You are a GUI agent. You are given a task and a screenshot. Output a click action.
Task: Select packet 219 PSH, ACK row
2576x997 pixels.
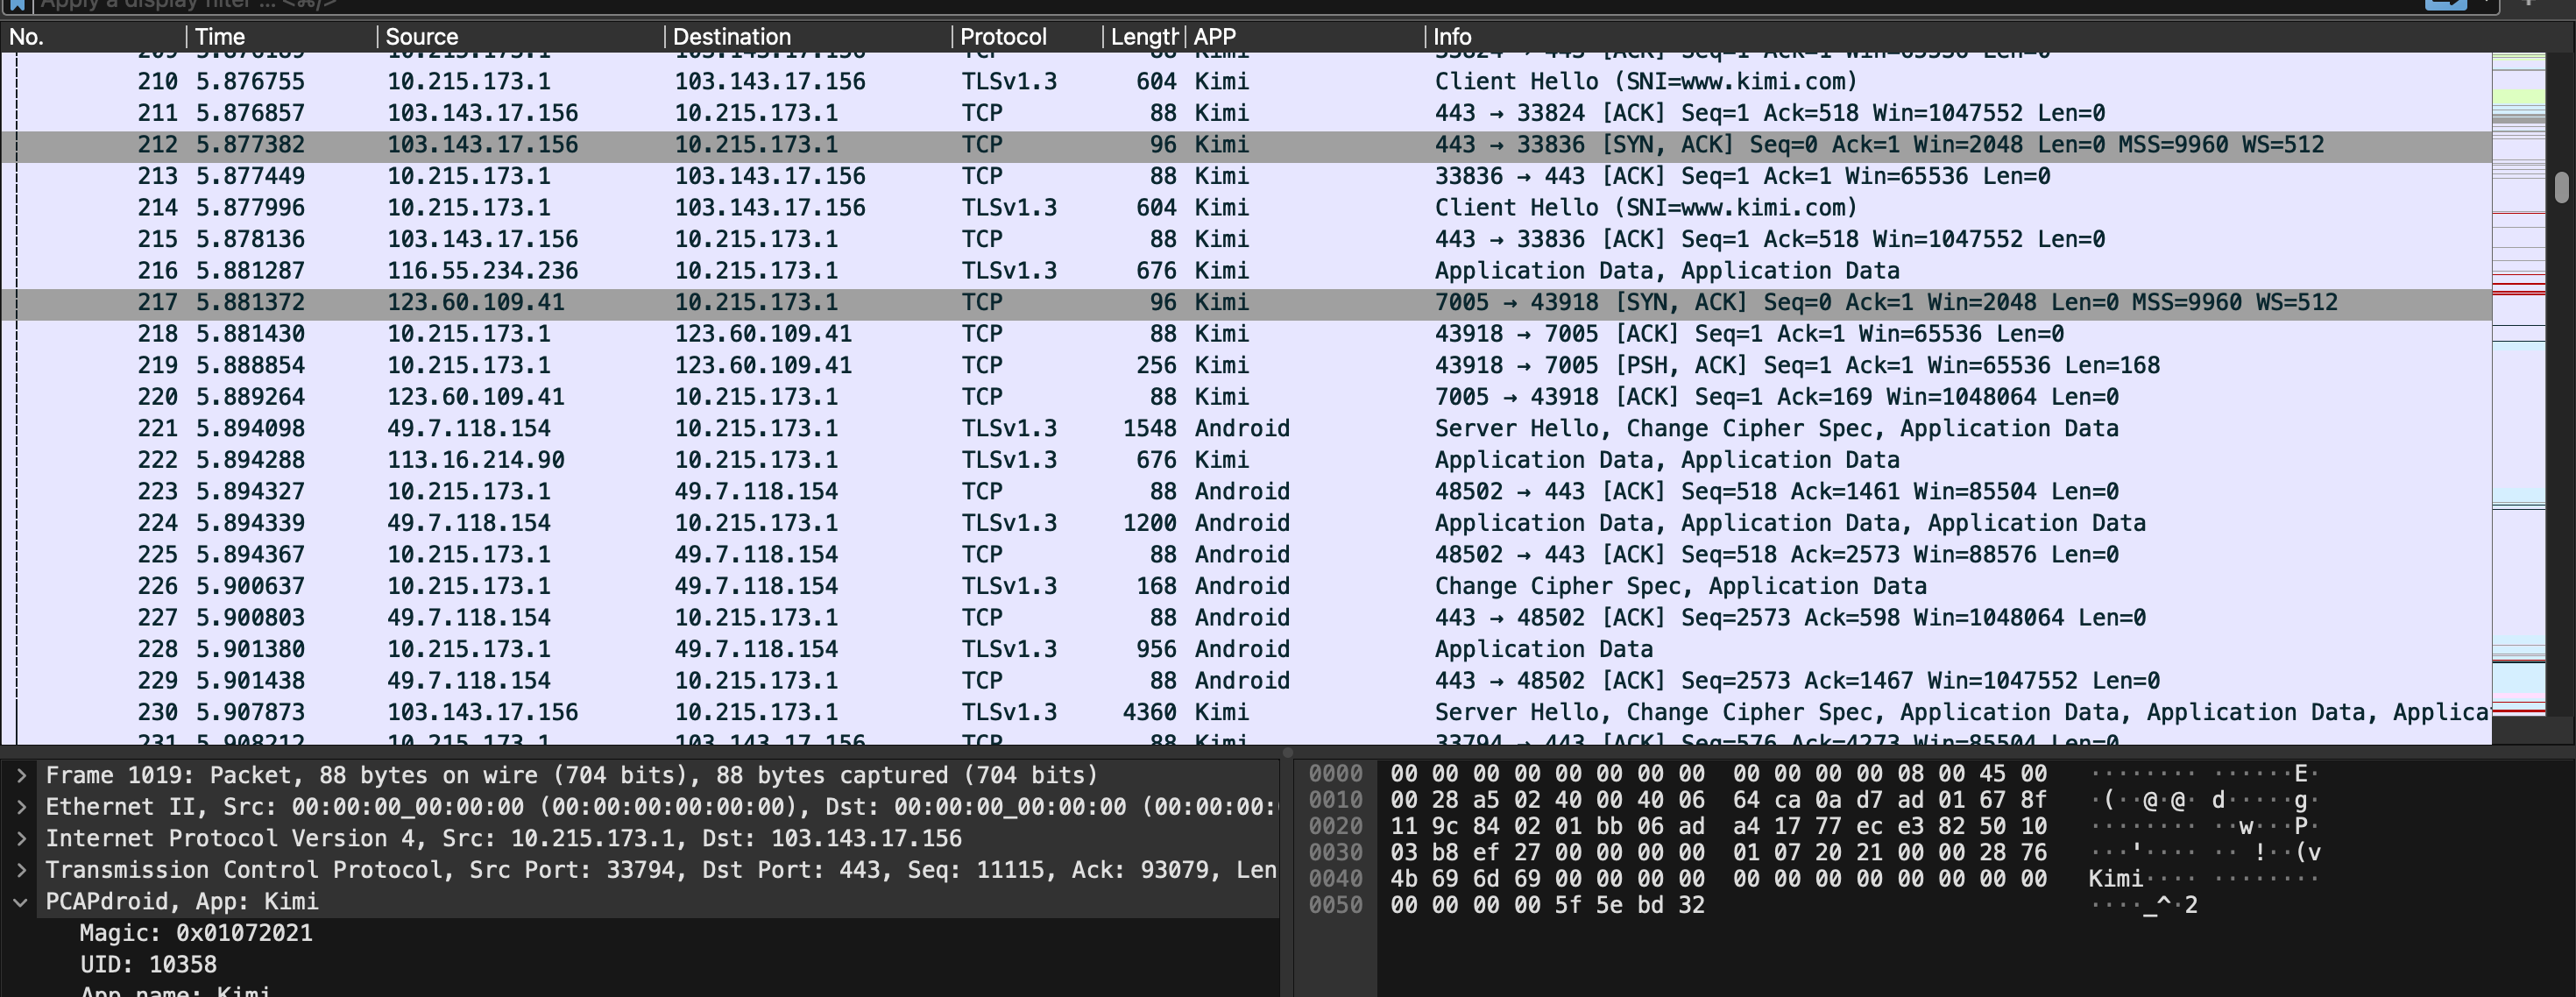[1246, 365]
